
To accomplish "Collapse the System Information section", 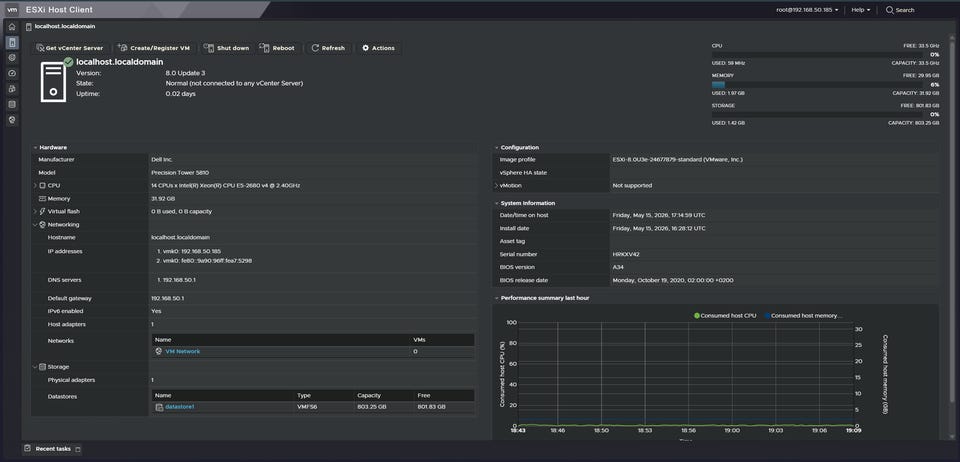I will (x=496, y=203).
